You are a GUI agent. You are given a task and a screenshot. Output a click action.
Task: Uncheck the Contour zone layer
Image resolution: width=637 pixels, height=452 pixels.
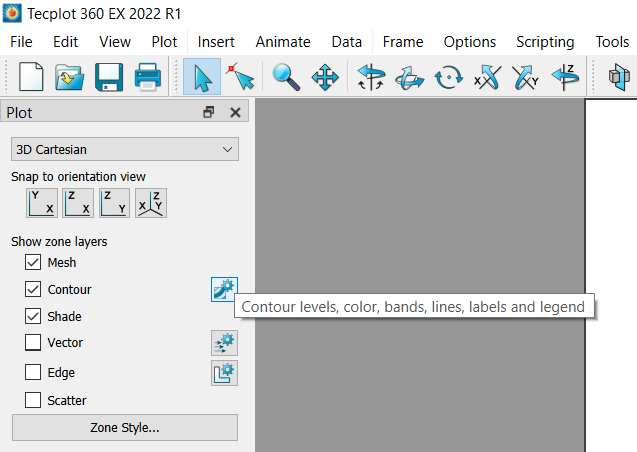pos(33,289)
